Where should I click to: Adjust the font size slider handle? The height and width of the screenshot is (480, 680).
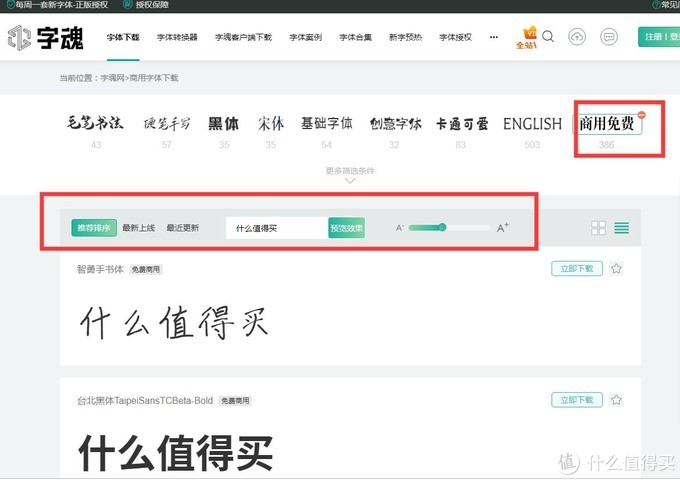point(442,227)
